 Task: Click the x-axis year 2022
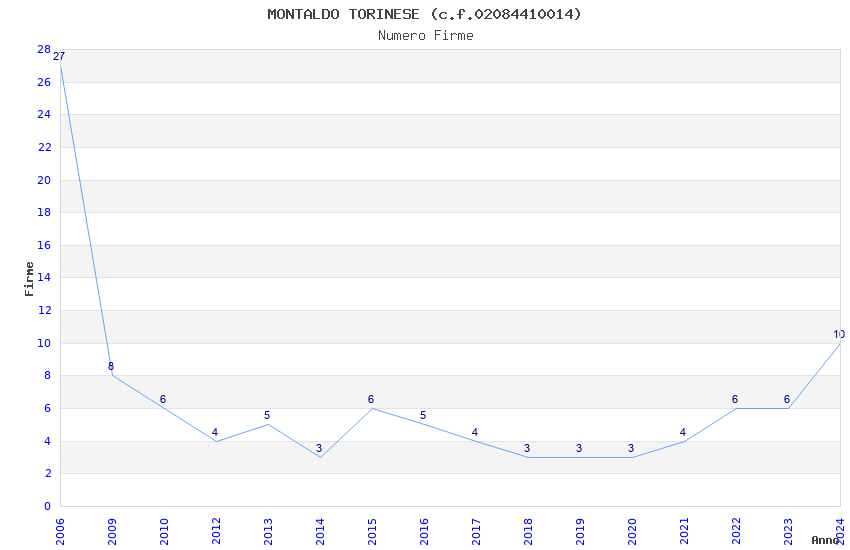tap(737, 532)
